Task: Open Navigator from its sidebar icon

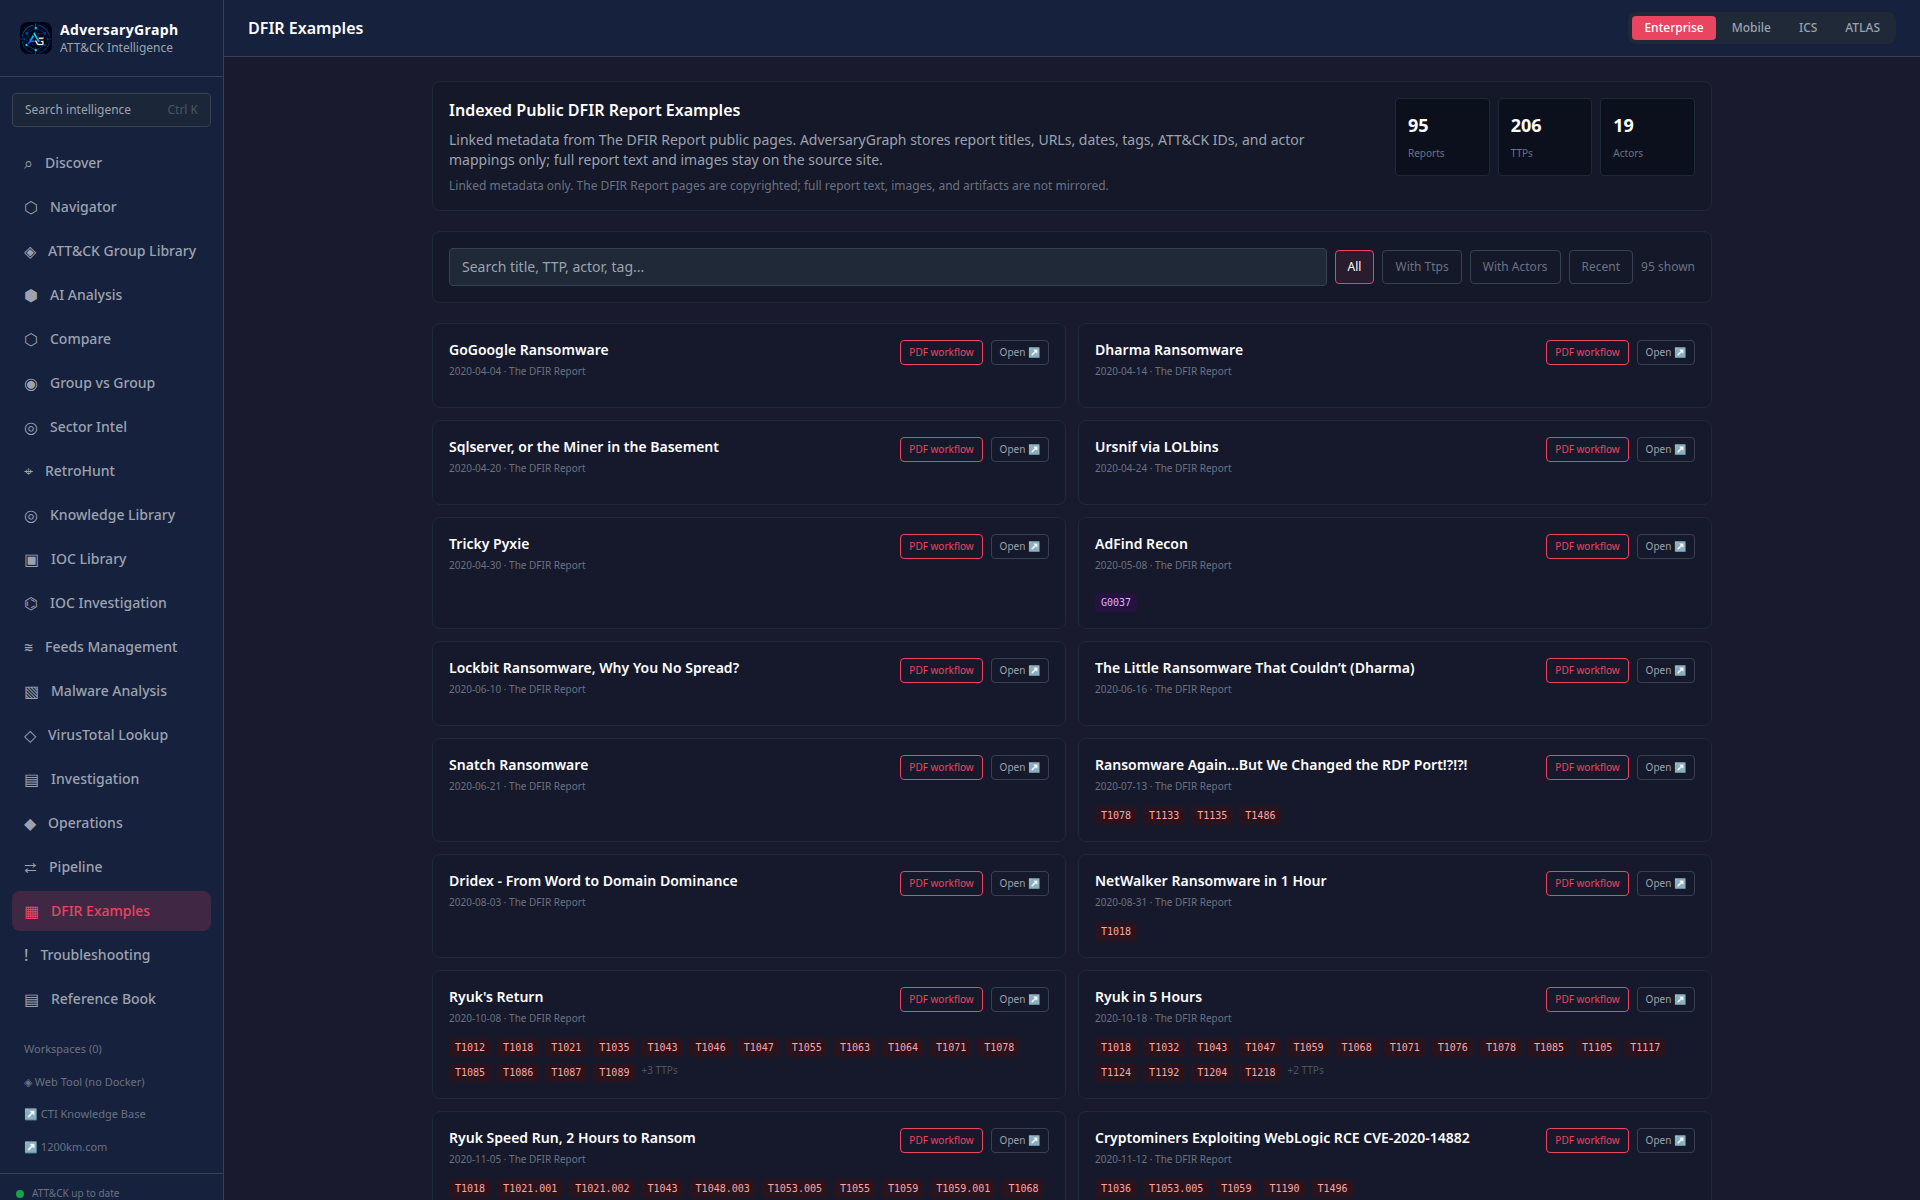Action: point(31,208)
